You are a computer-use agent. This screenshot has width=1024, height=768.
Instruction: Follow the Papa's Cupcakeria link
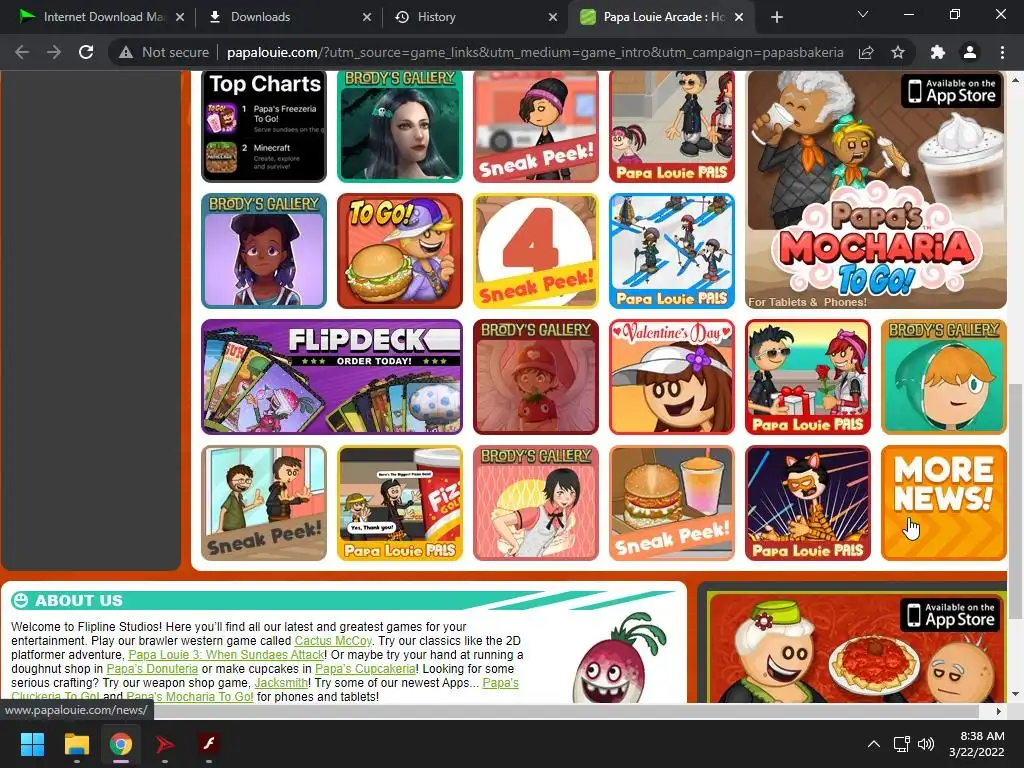(365, 669)
